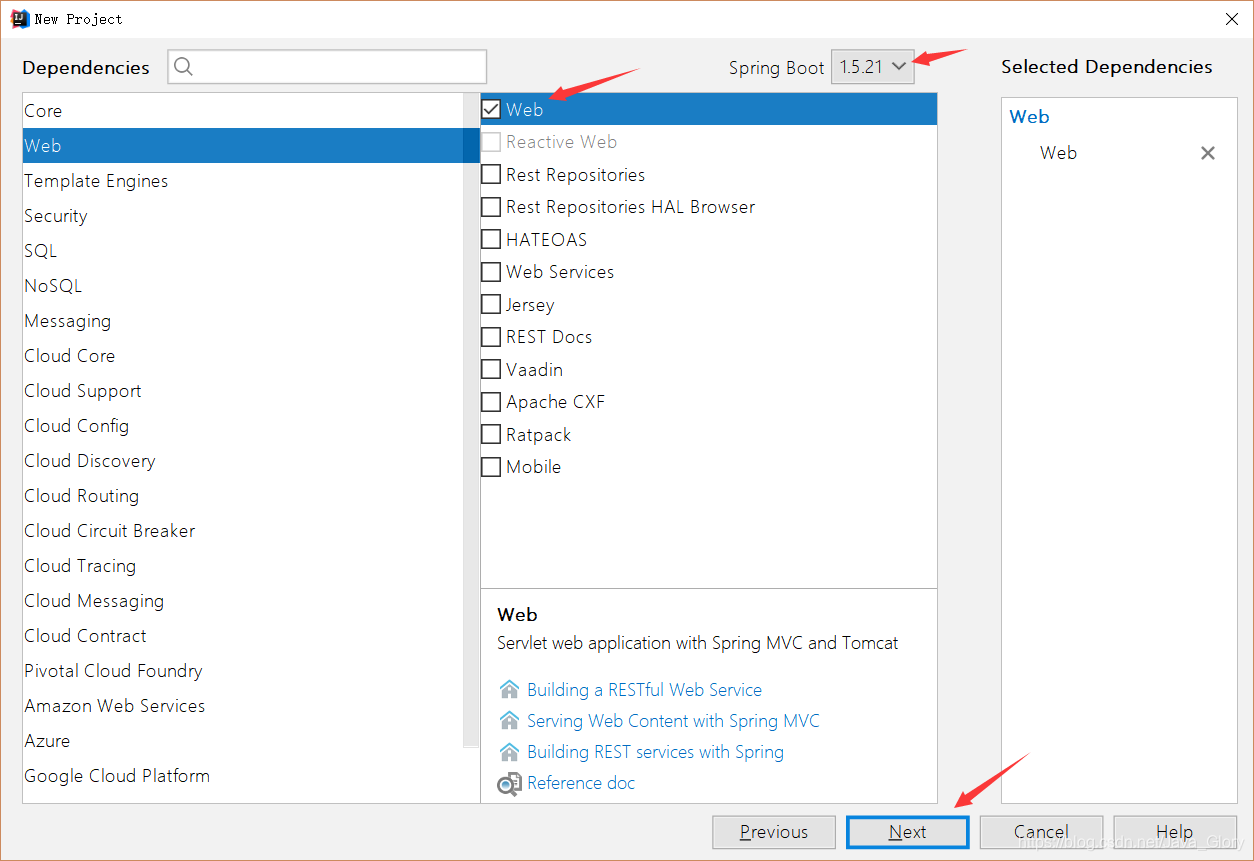Screen dimensions: 1254x861
Task: Open the Template Engines category
Action: tap(243, 181)
